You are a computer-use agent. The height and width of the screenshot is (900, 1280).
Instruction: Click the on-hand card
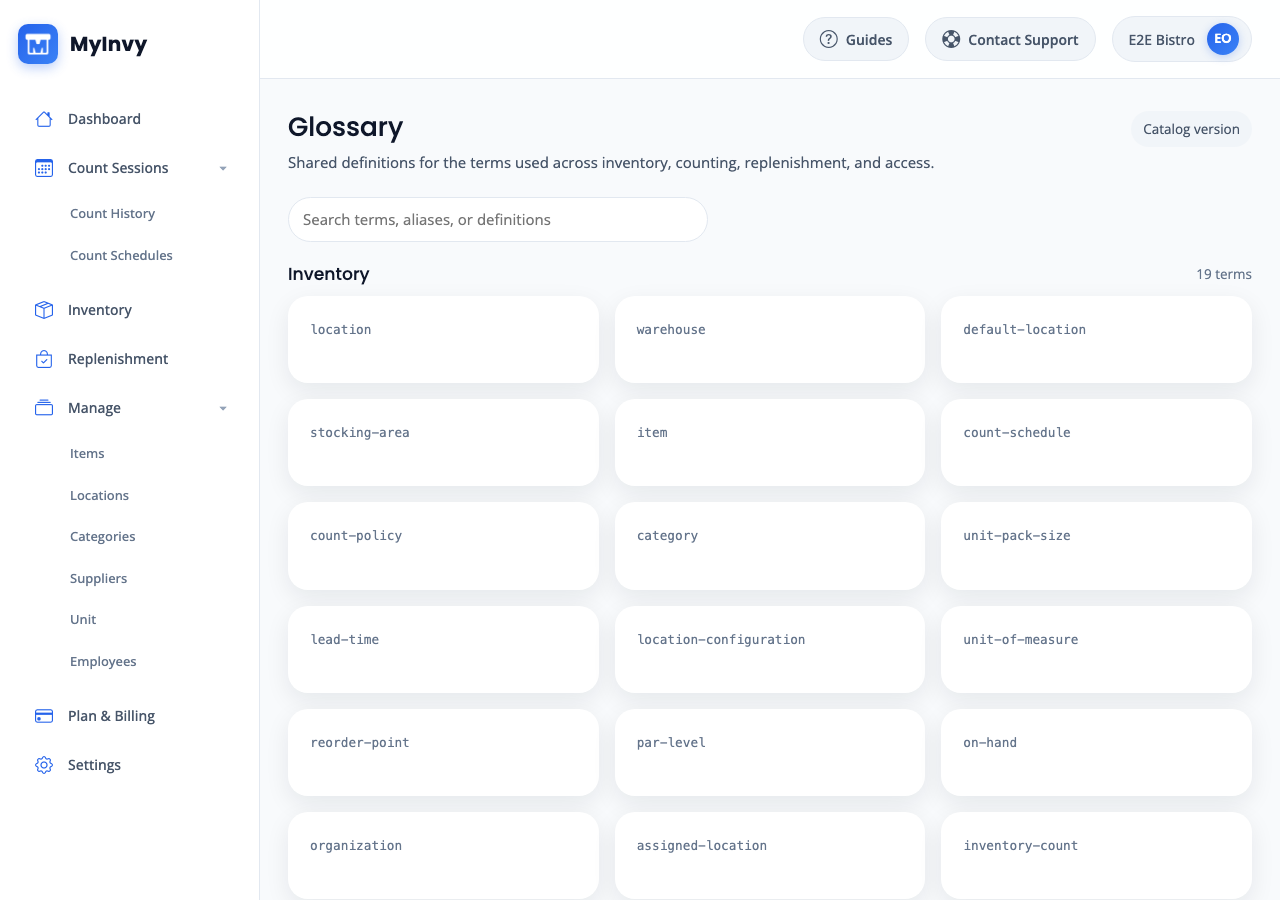[x=1096, y=752]
